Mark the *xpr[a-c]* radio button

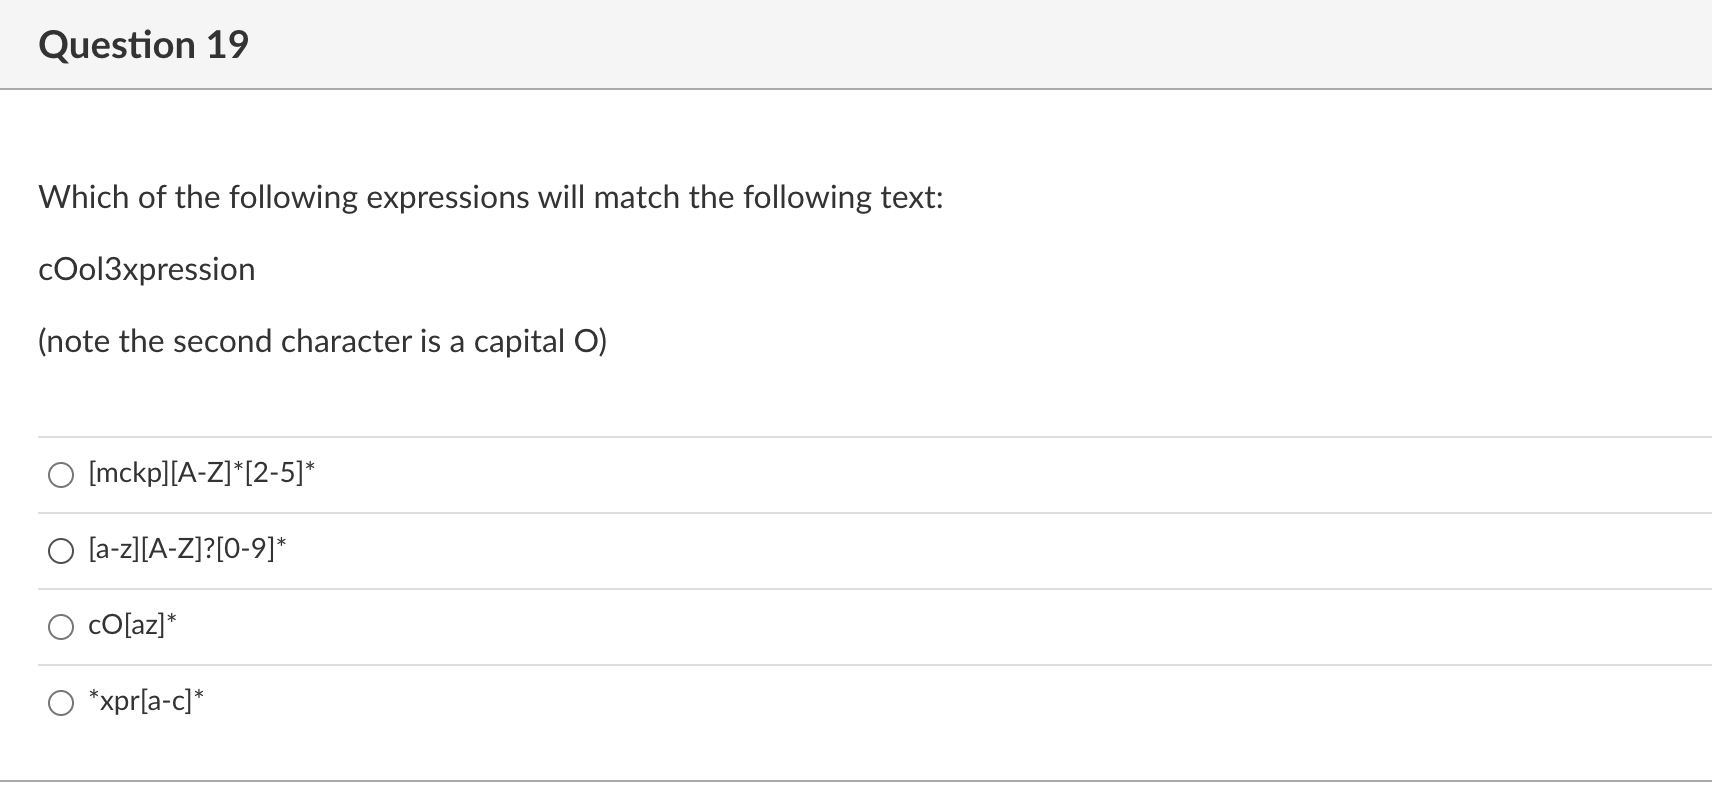pos(61,703)
